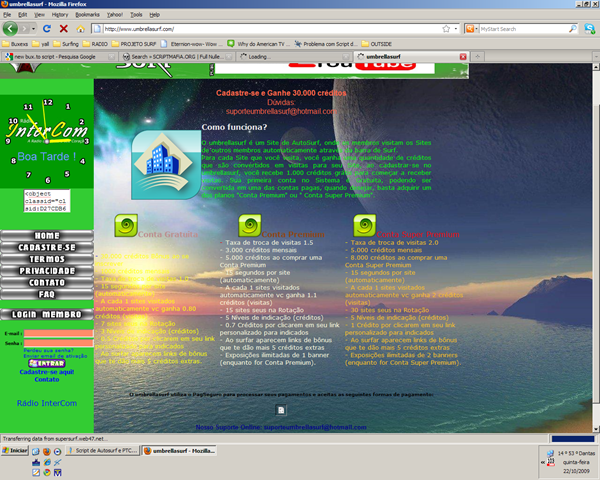Open the History menu
600x480 pixels.
60,15
